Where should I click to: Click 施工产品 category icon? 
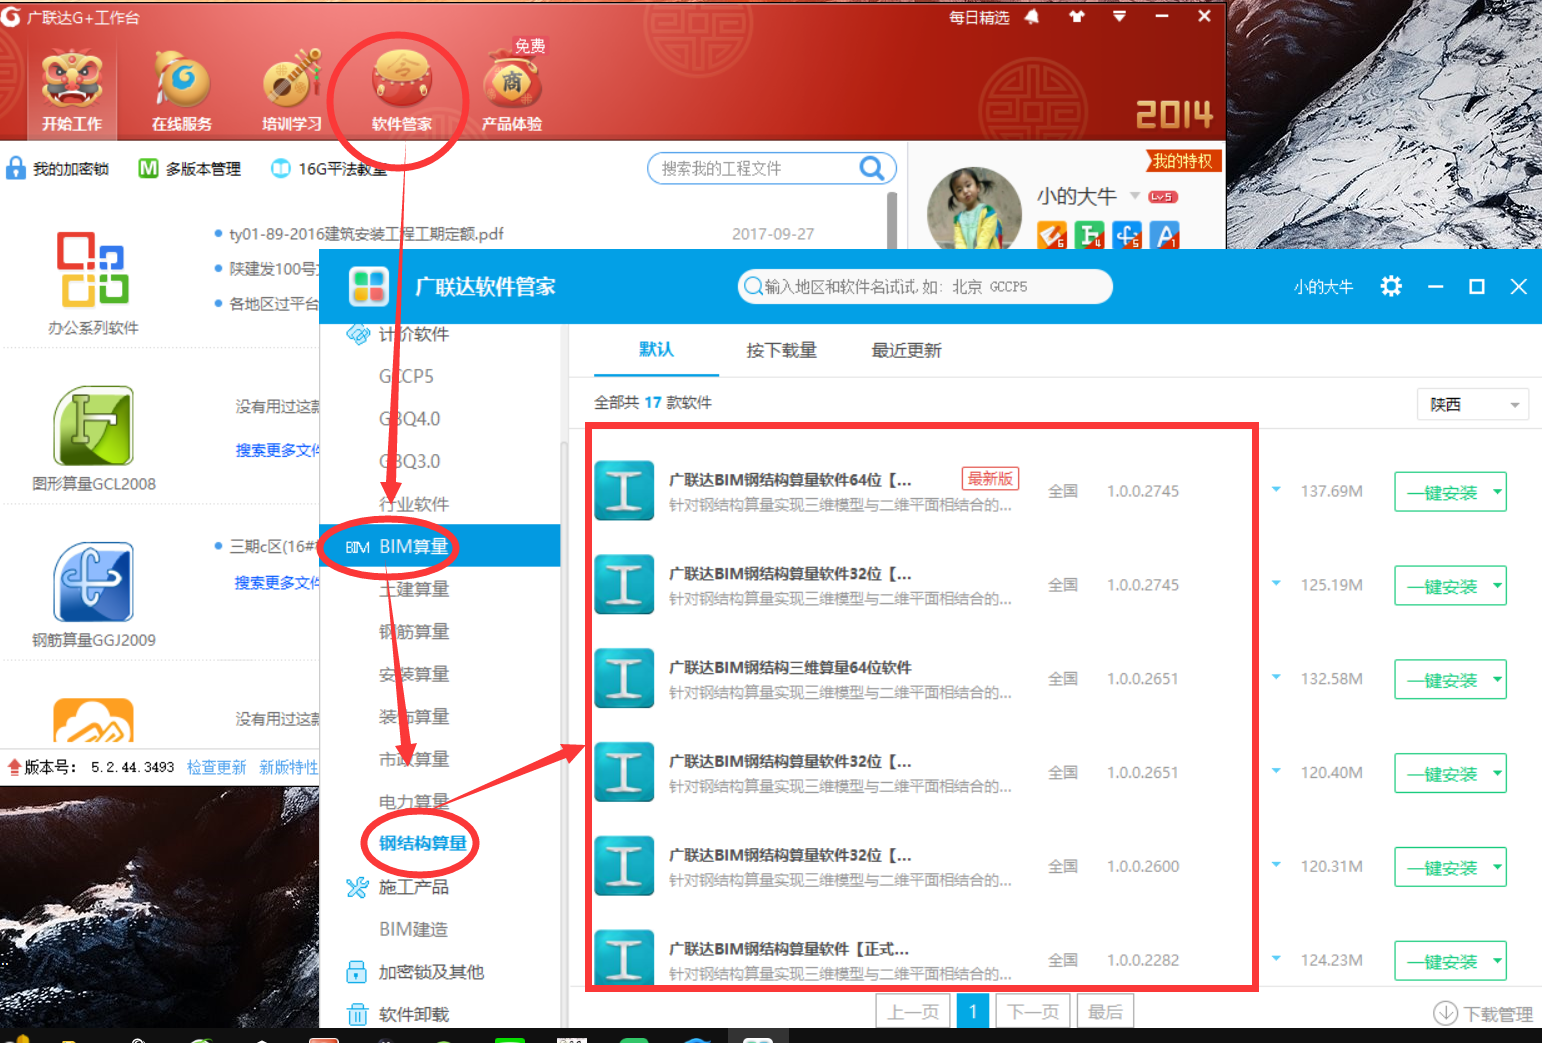click(x=357, y=887)
